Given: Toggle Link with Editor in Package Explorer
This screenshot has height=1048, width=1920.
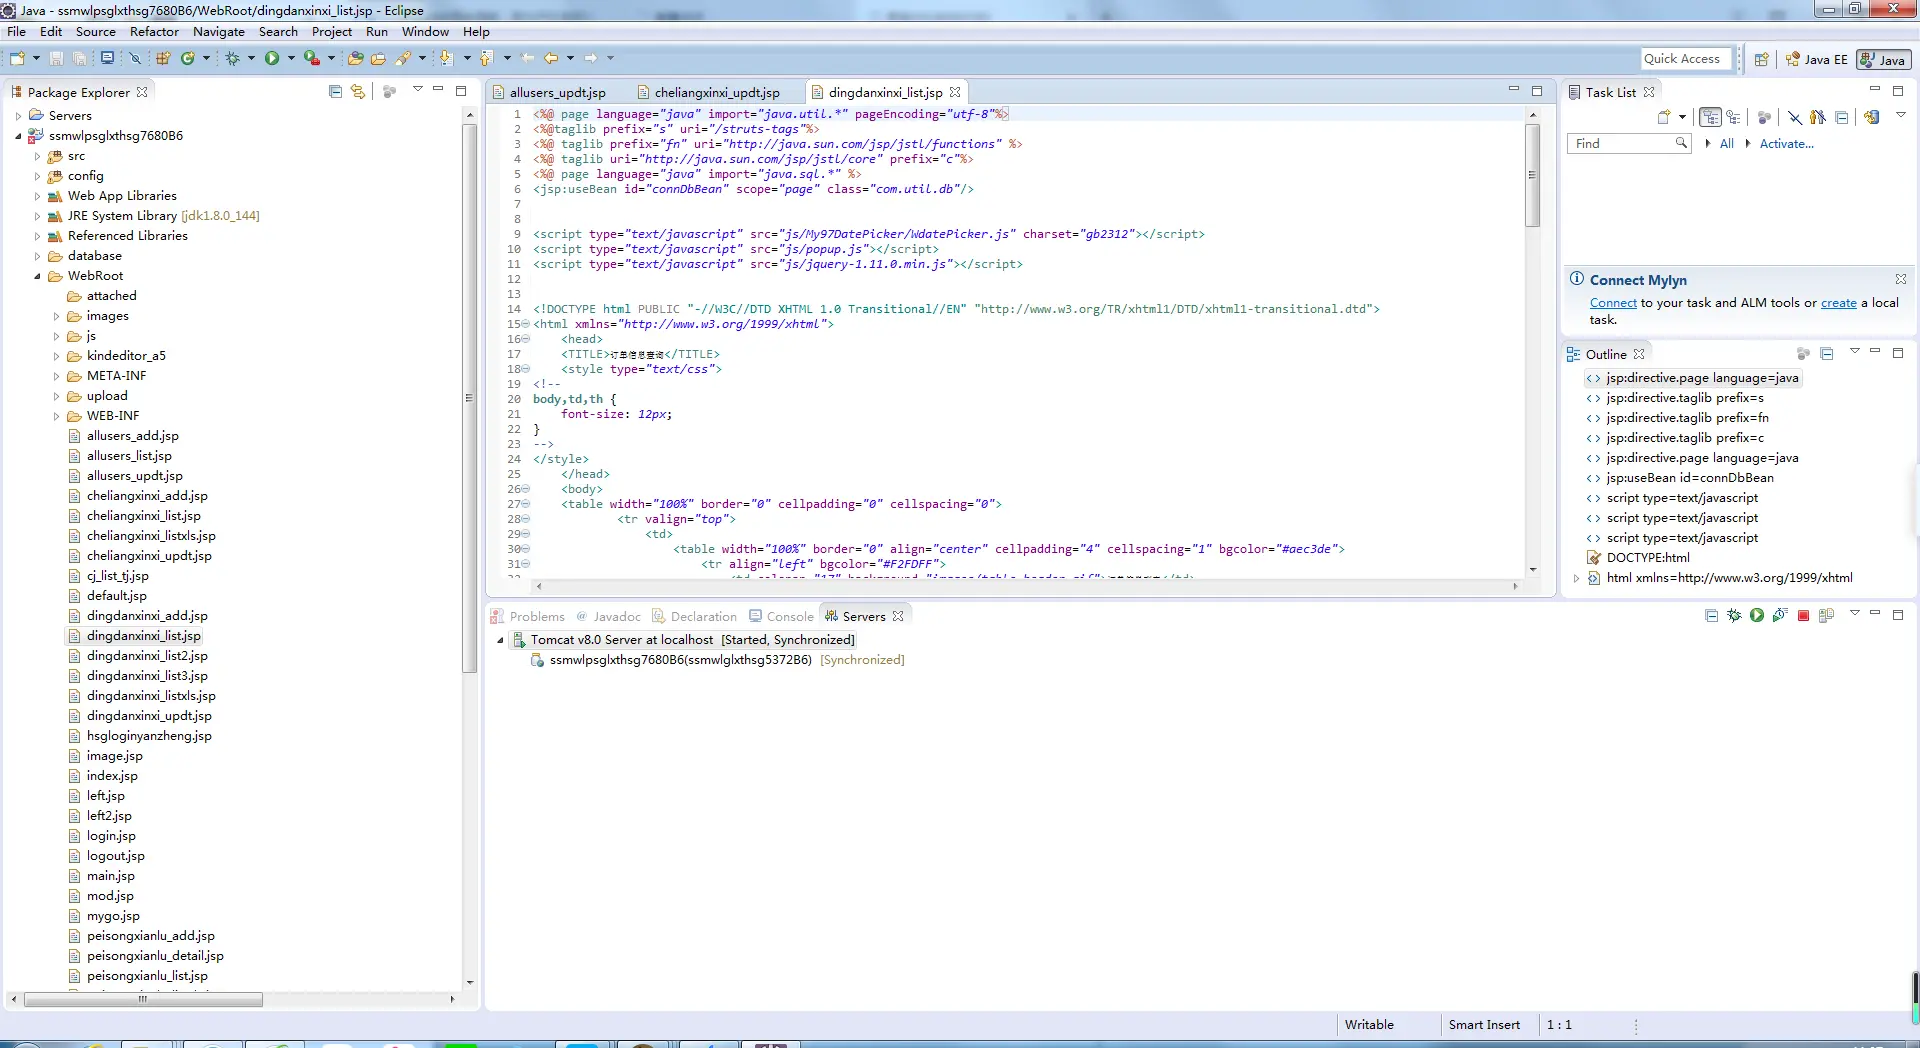Looking at the screenshot, I should point(358,91).
